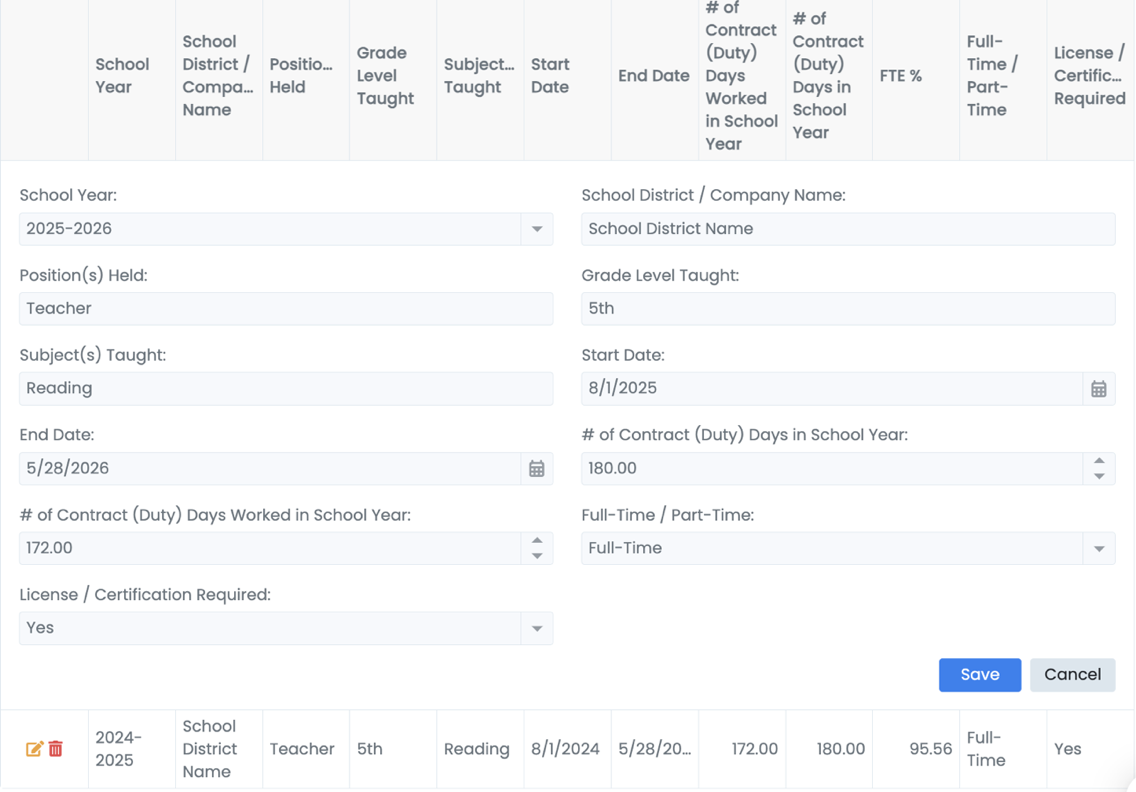Click the FTE % column header
The width and height of the screenshot is (1136, 792).
pos(900,76)
